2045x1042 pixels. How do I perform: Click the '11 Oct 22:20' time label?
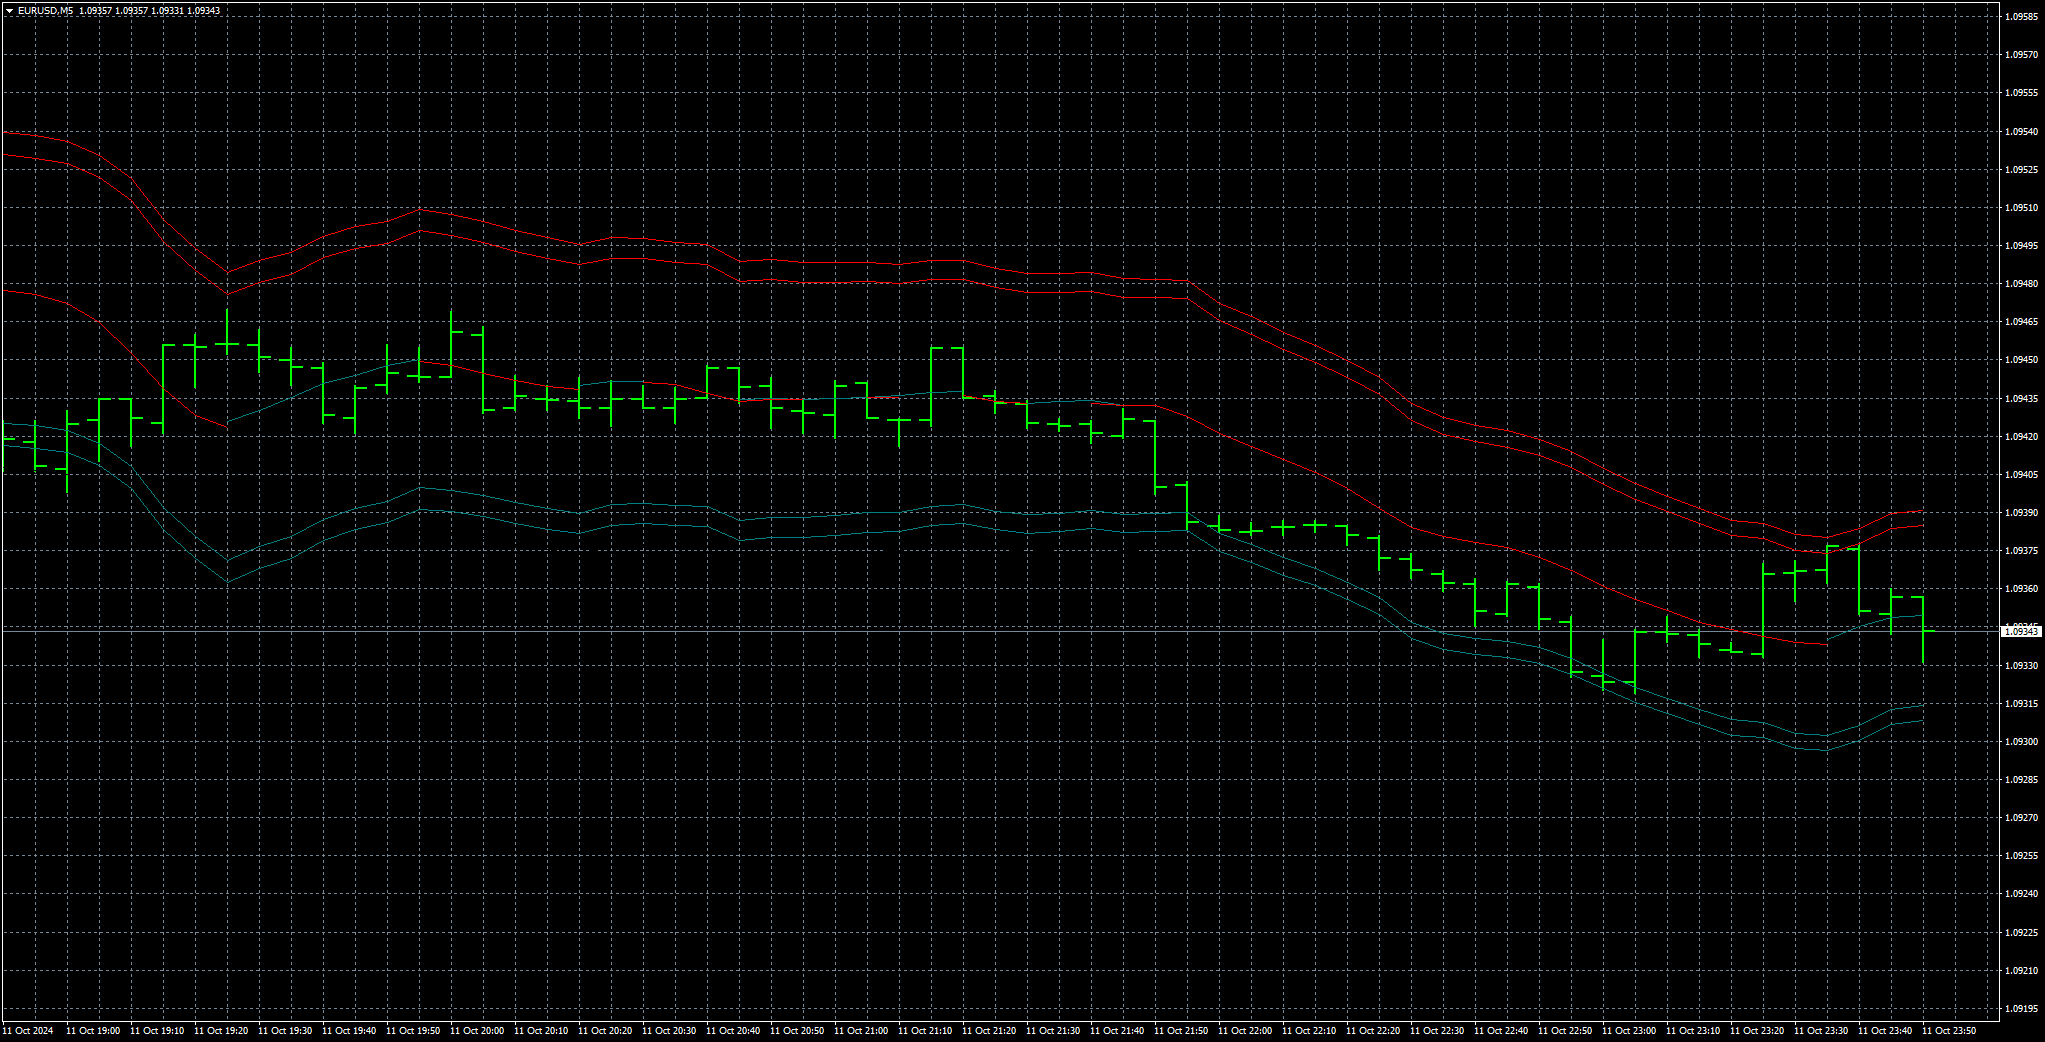1373,1031
